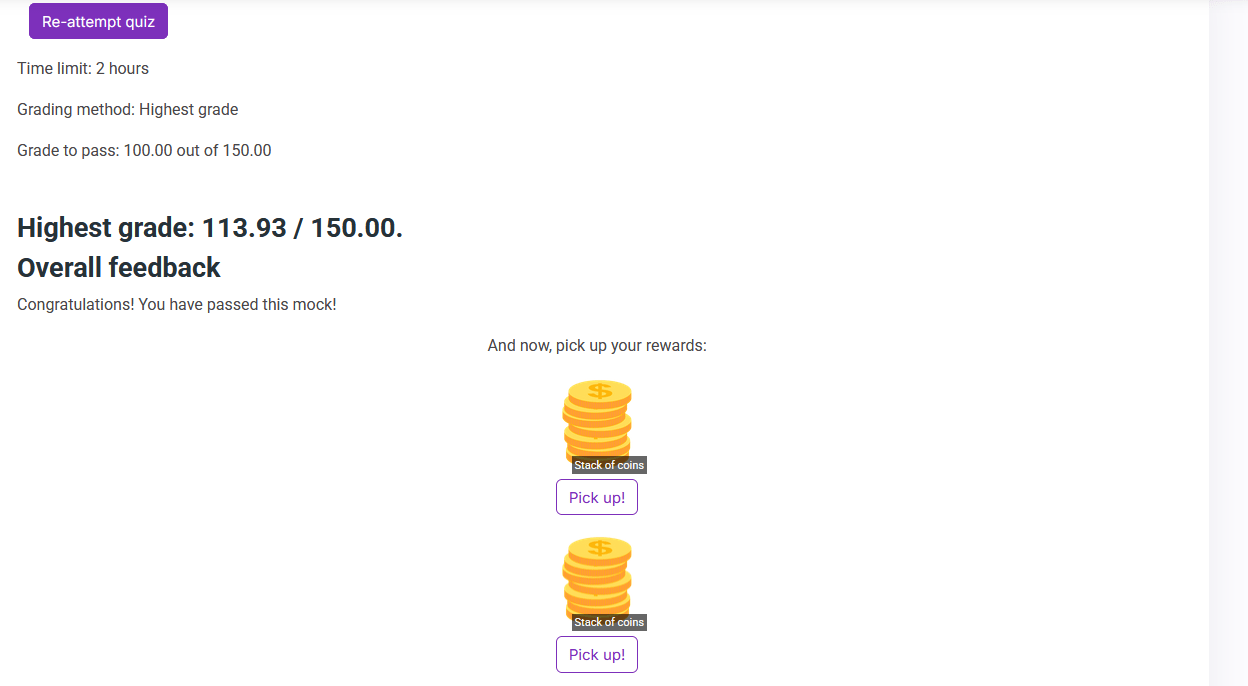The width and height of the screenshot is (1248, 686).
Task: Click the dollar sign on the second coin stack
Action: click(x=599, y=548)
